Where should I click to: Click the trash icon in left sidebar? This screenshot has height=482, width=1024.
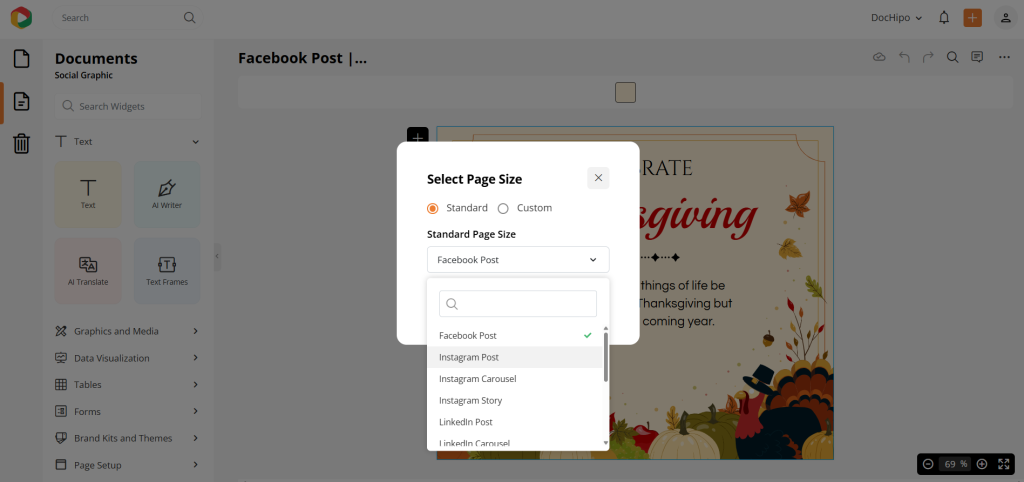click(x=21, y=144)
